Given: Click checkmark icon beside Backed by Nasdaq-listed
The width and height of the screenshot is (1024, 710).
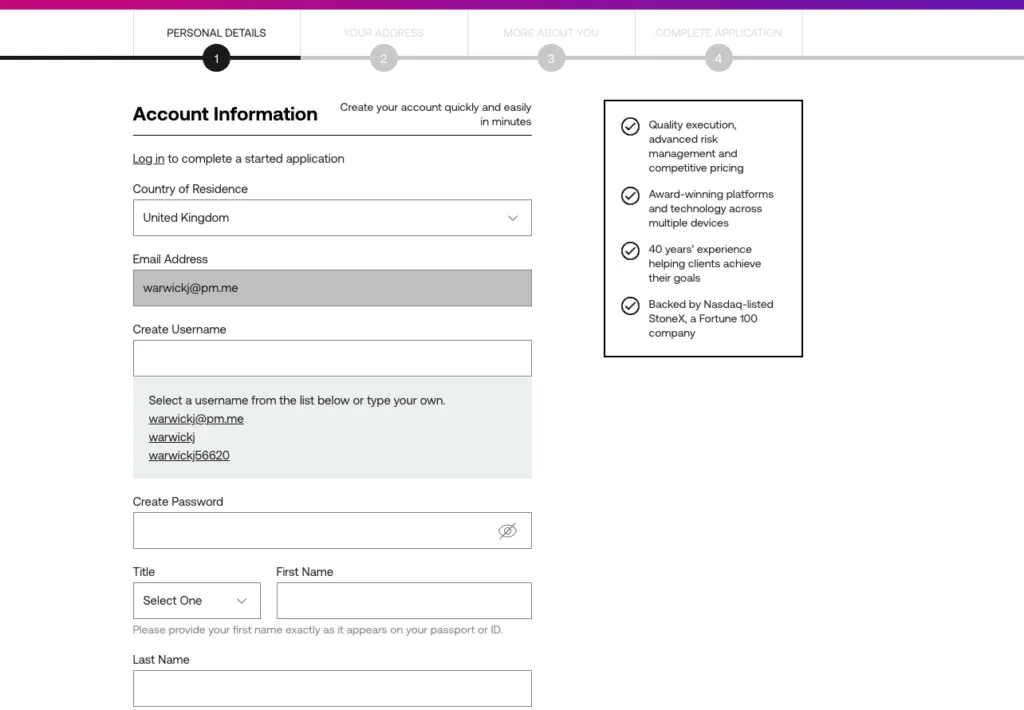Looking at the screenshot, I should pos(630,306).
